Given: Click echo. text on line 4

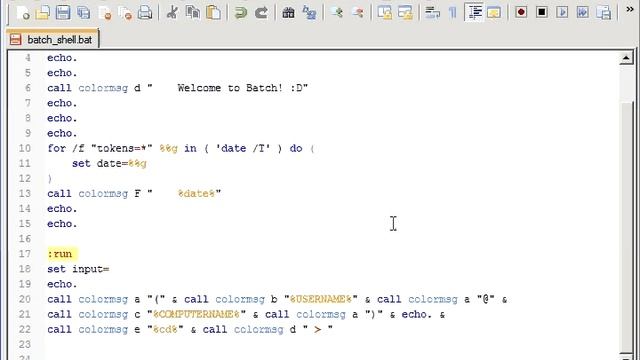Looking at the screenshot, I should pyautogui.click(x=62, y=58).
